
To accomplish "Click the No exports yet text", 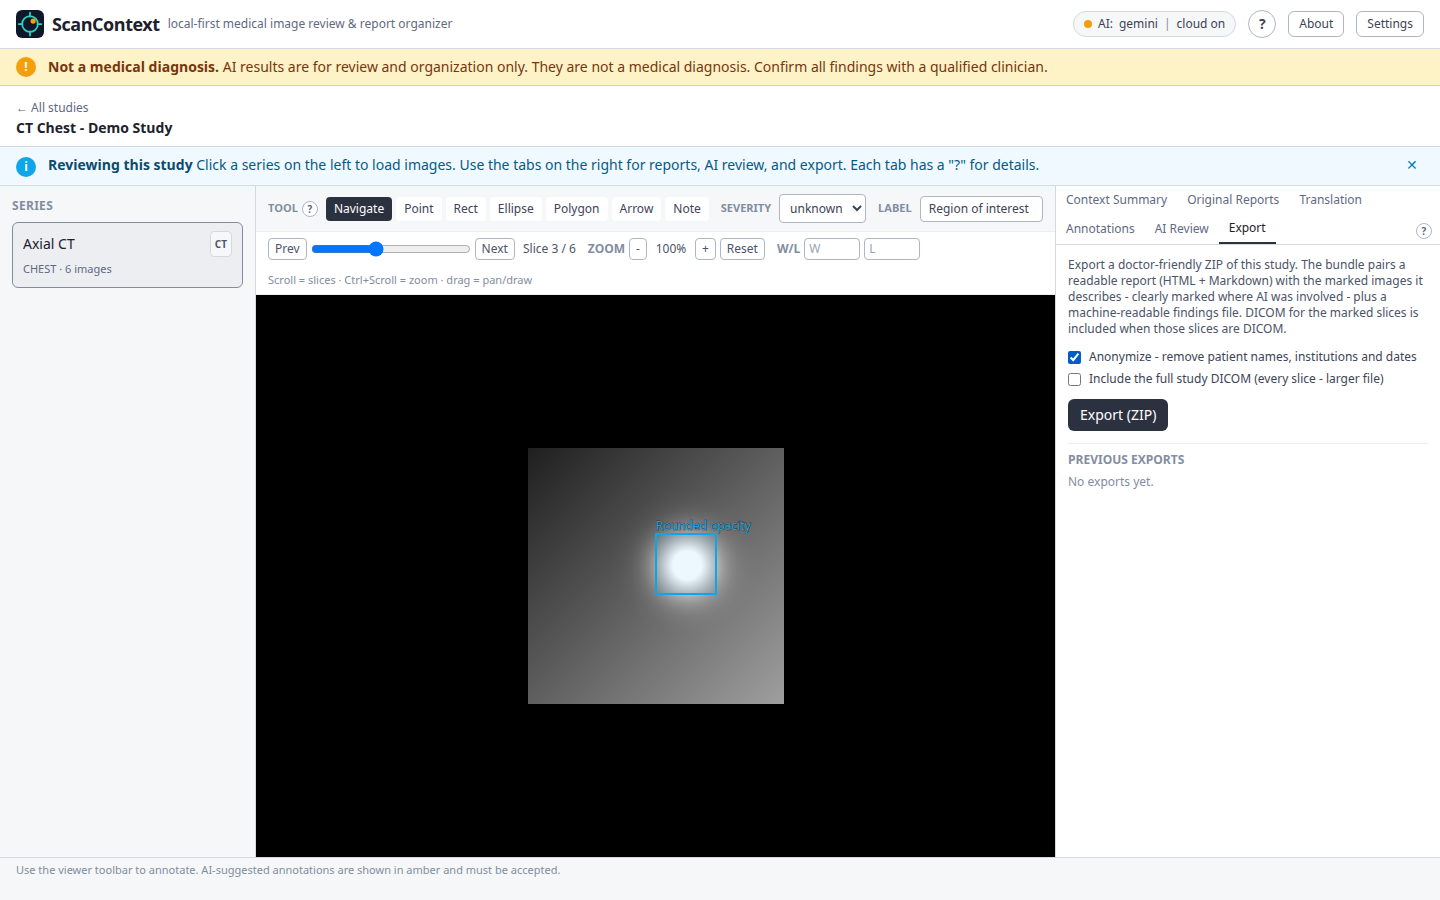I will click(1111, 482).
